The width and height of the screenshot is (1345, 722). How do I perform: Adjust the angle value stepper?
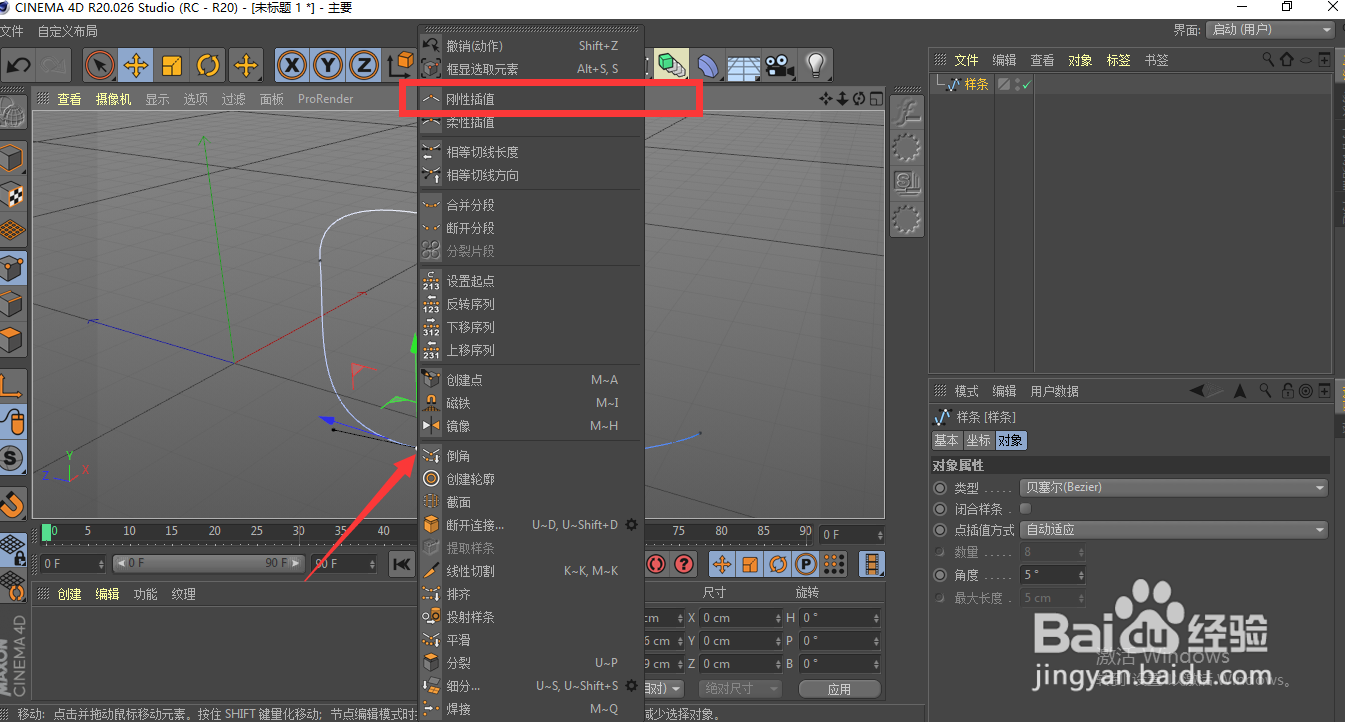pyautogui.click(x=1081, y=575)
